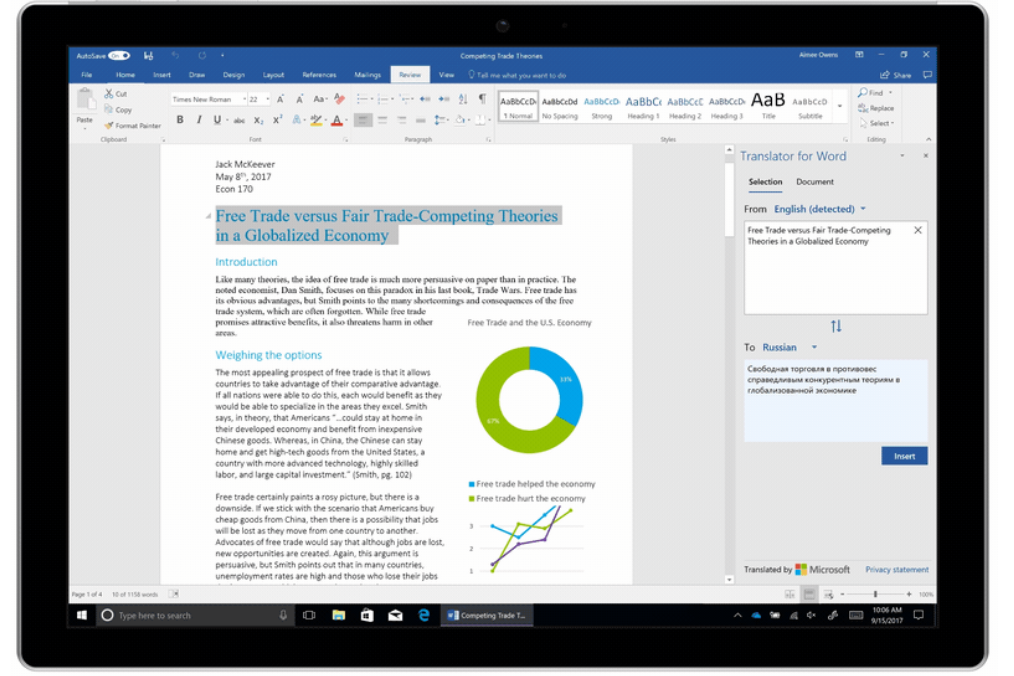Open line and paragraph spacing options

(440, 120)
